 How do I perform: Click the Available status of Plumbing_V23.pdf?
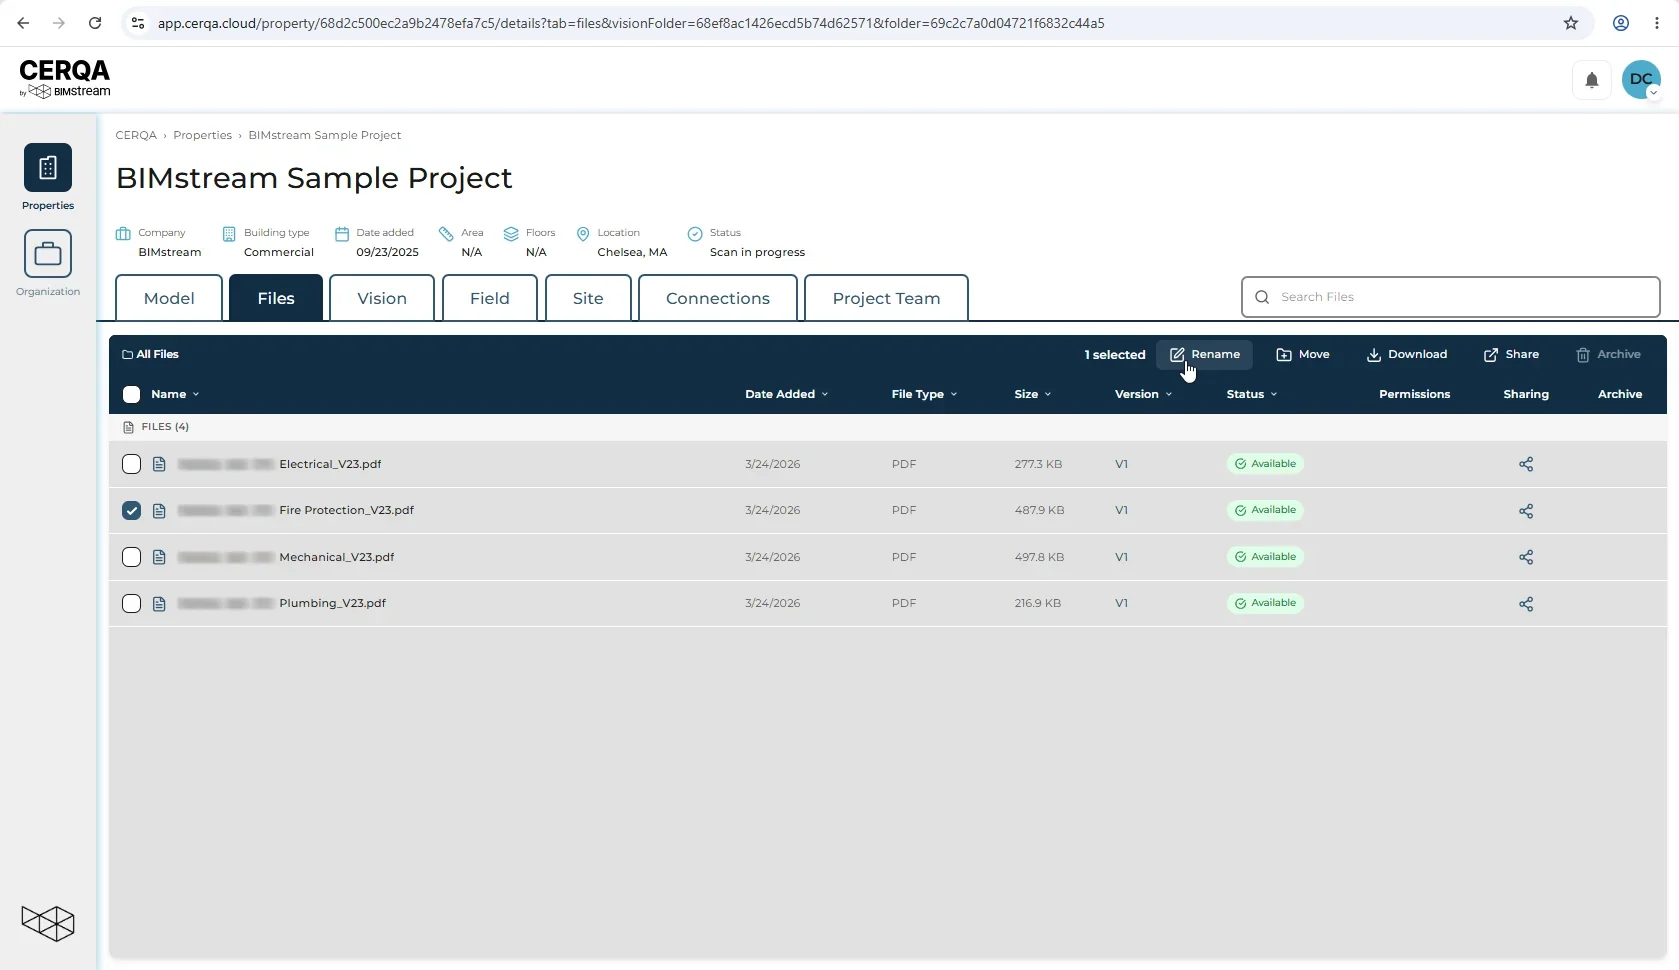tap(1265, 603)
